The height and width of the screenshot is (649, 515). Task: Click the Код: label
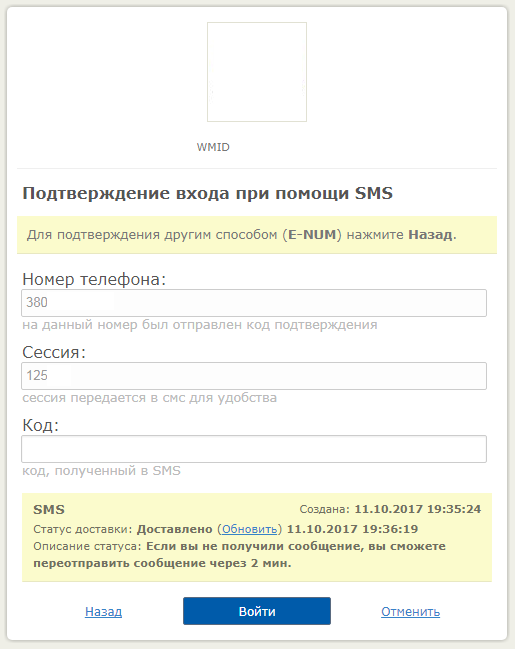(41, 425)
